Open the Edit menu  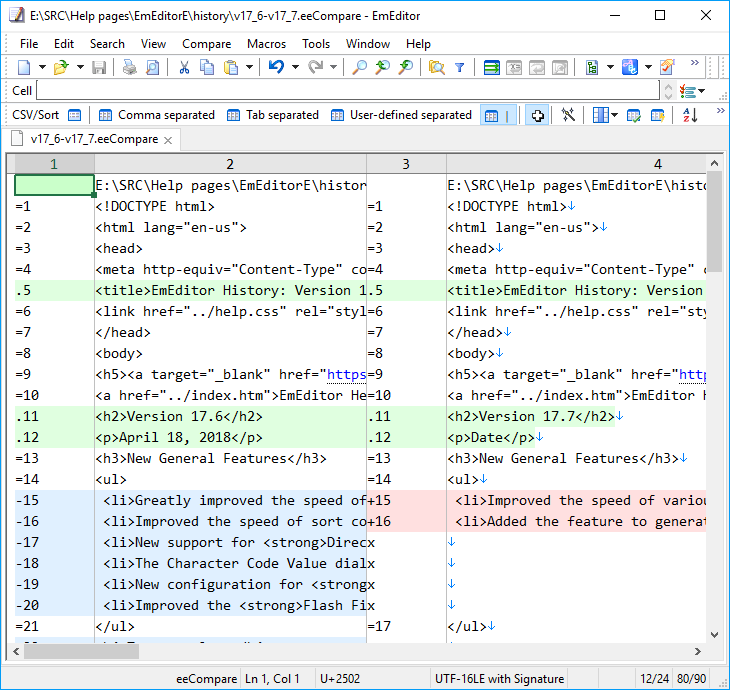pos(64,44)
